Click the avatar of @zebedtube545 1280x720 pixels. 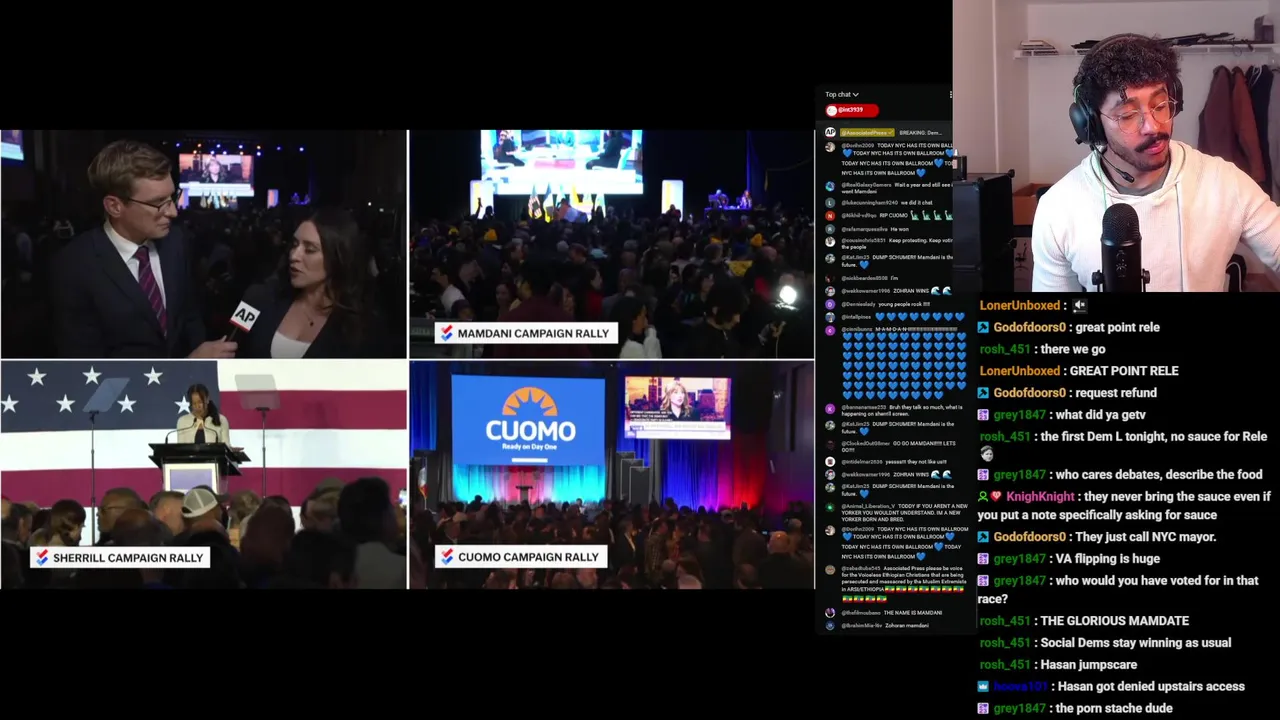[830, 569]
